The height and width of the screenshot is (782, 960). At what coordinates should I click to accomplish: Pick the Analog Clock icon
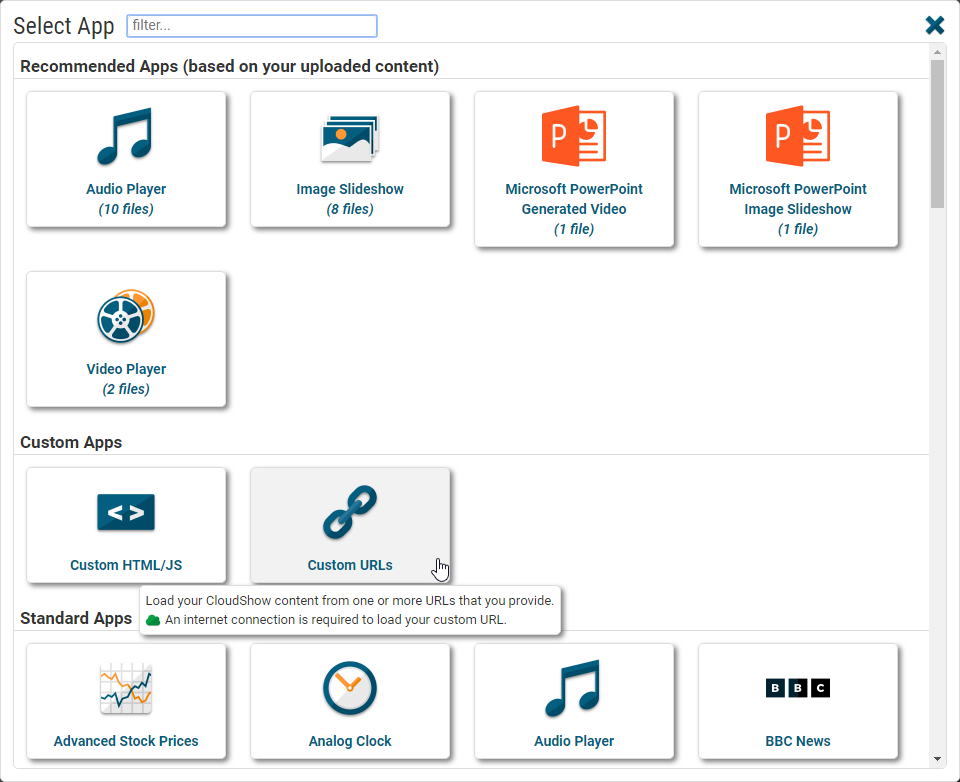pyautogui.click(x=349, y=689)
